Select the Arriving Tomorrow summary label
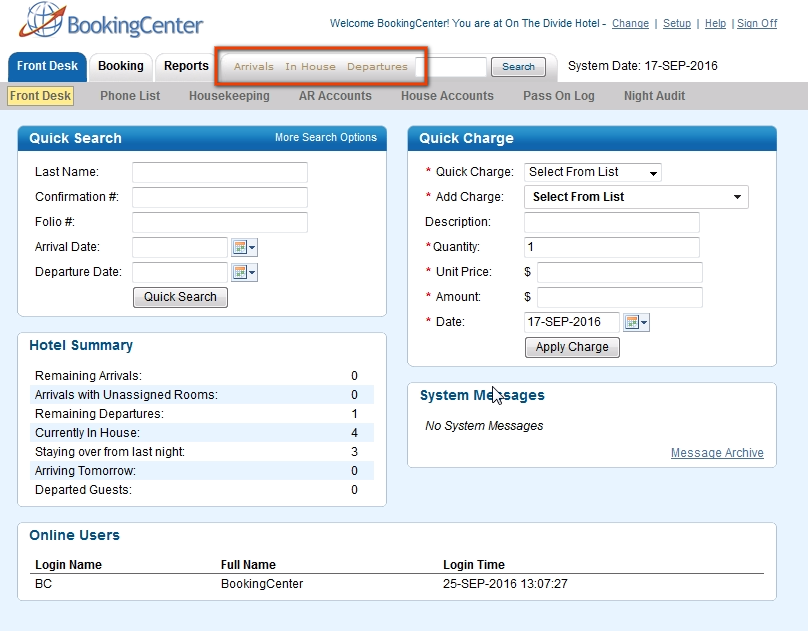The width and height of the screenshot is (808, 631). pyautogui.click(x=85, y=471)
